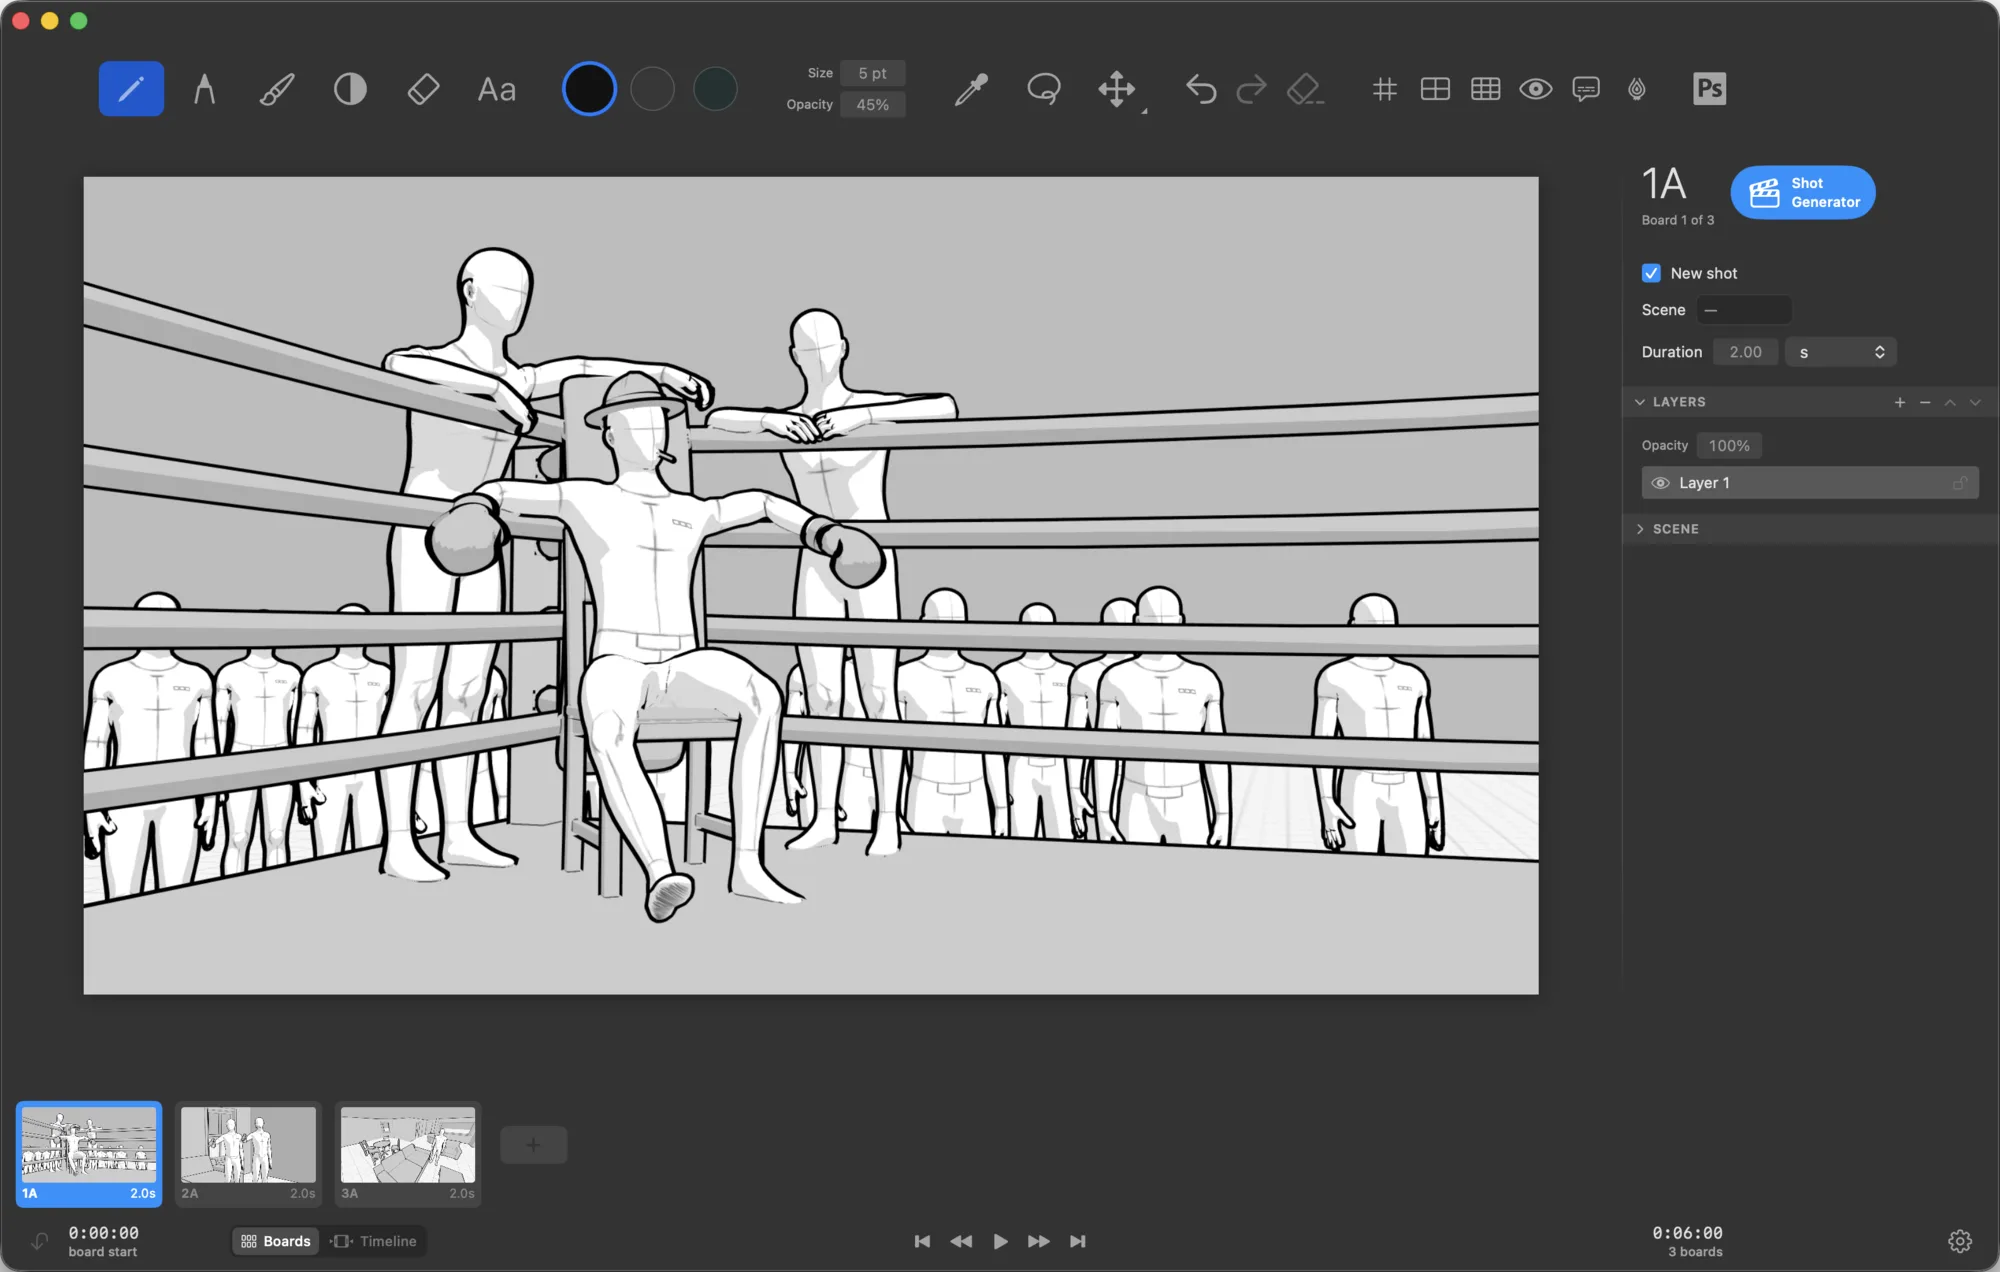This screenshot has height=1272, width=2000.
Task: Switch to the Timeline view tab
Action: point(374,1241)
